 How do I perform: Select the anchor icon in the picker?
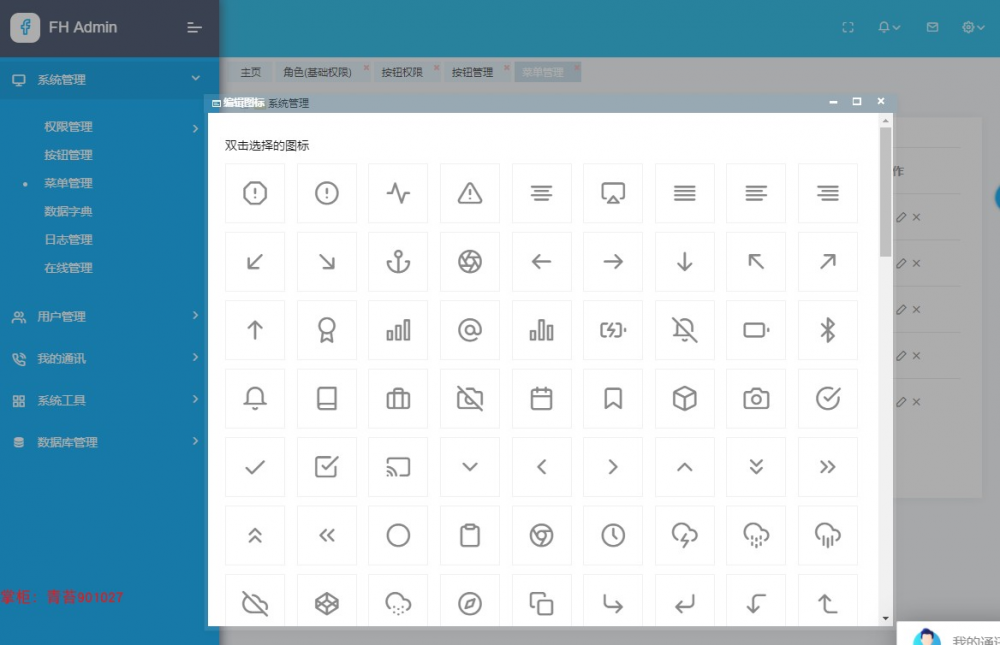click(x=398, y=261)
